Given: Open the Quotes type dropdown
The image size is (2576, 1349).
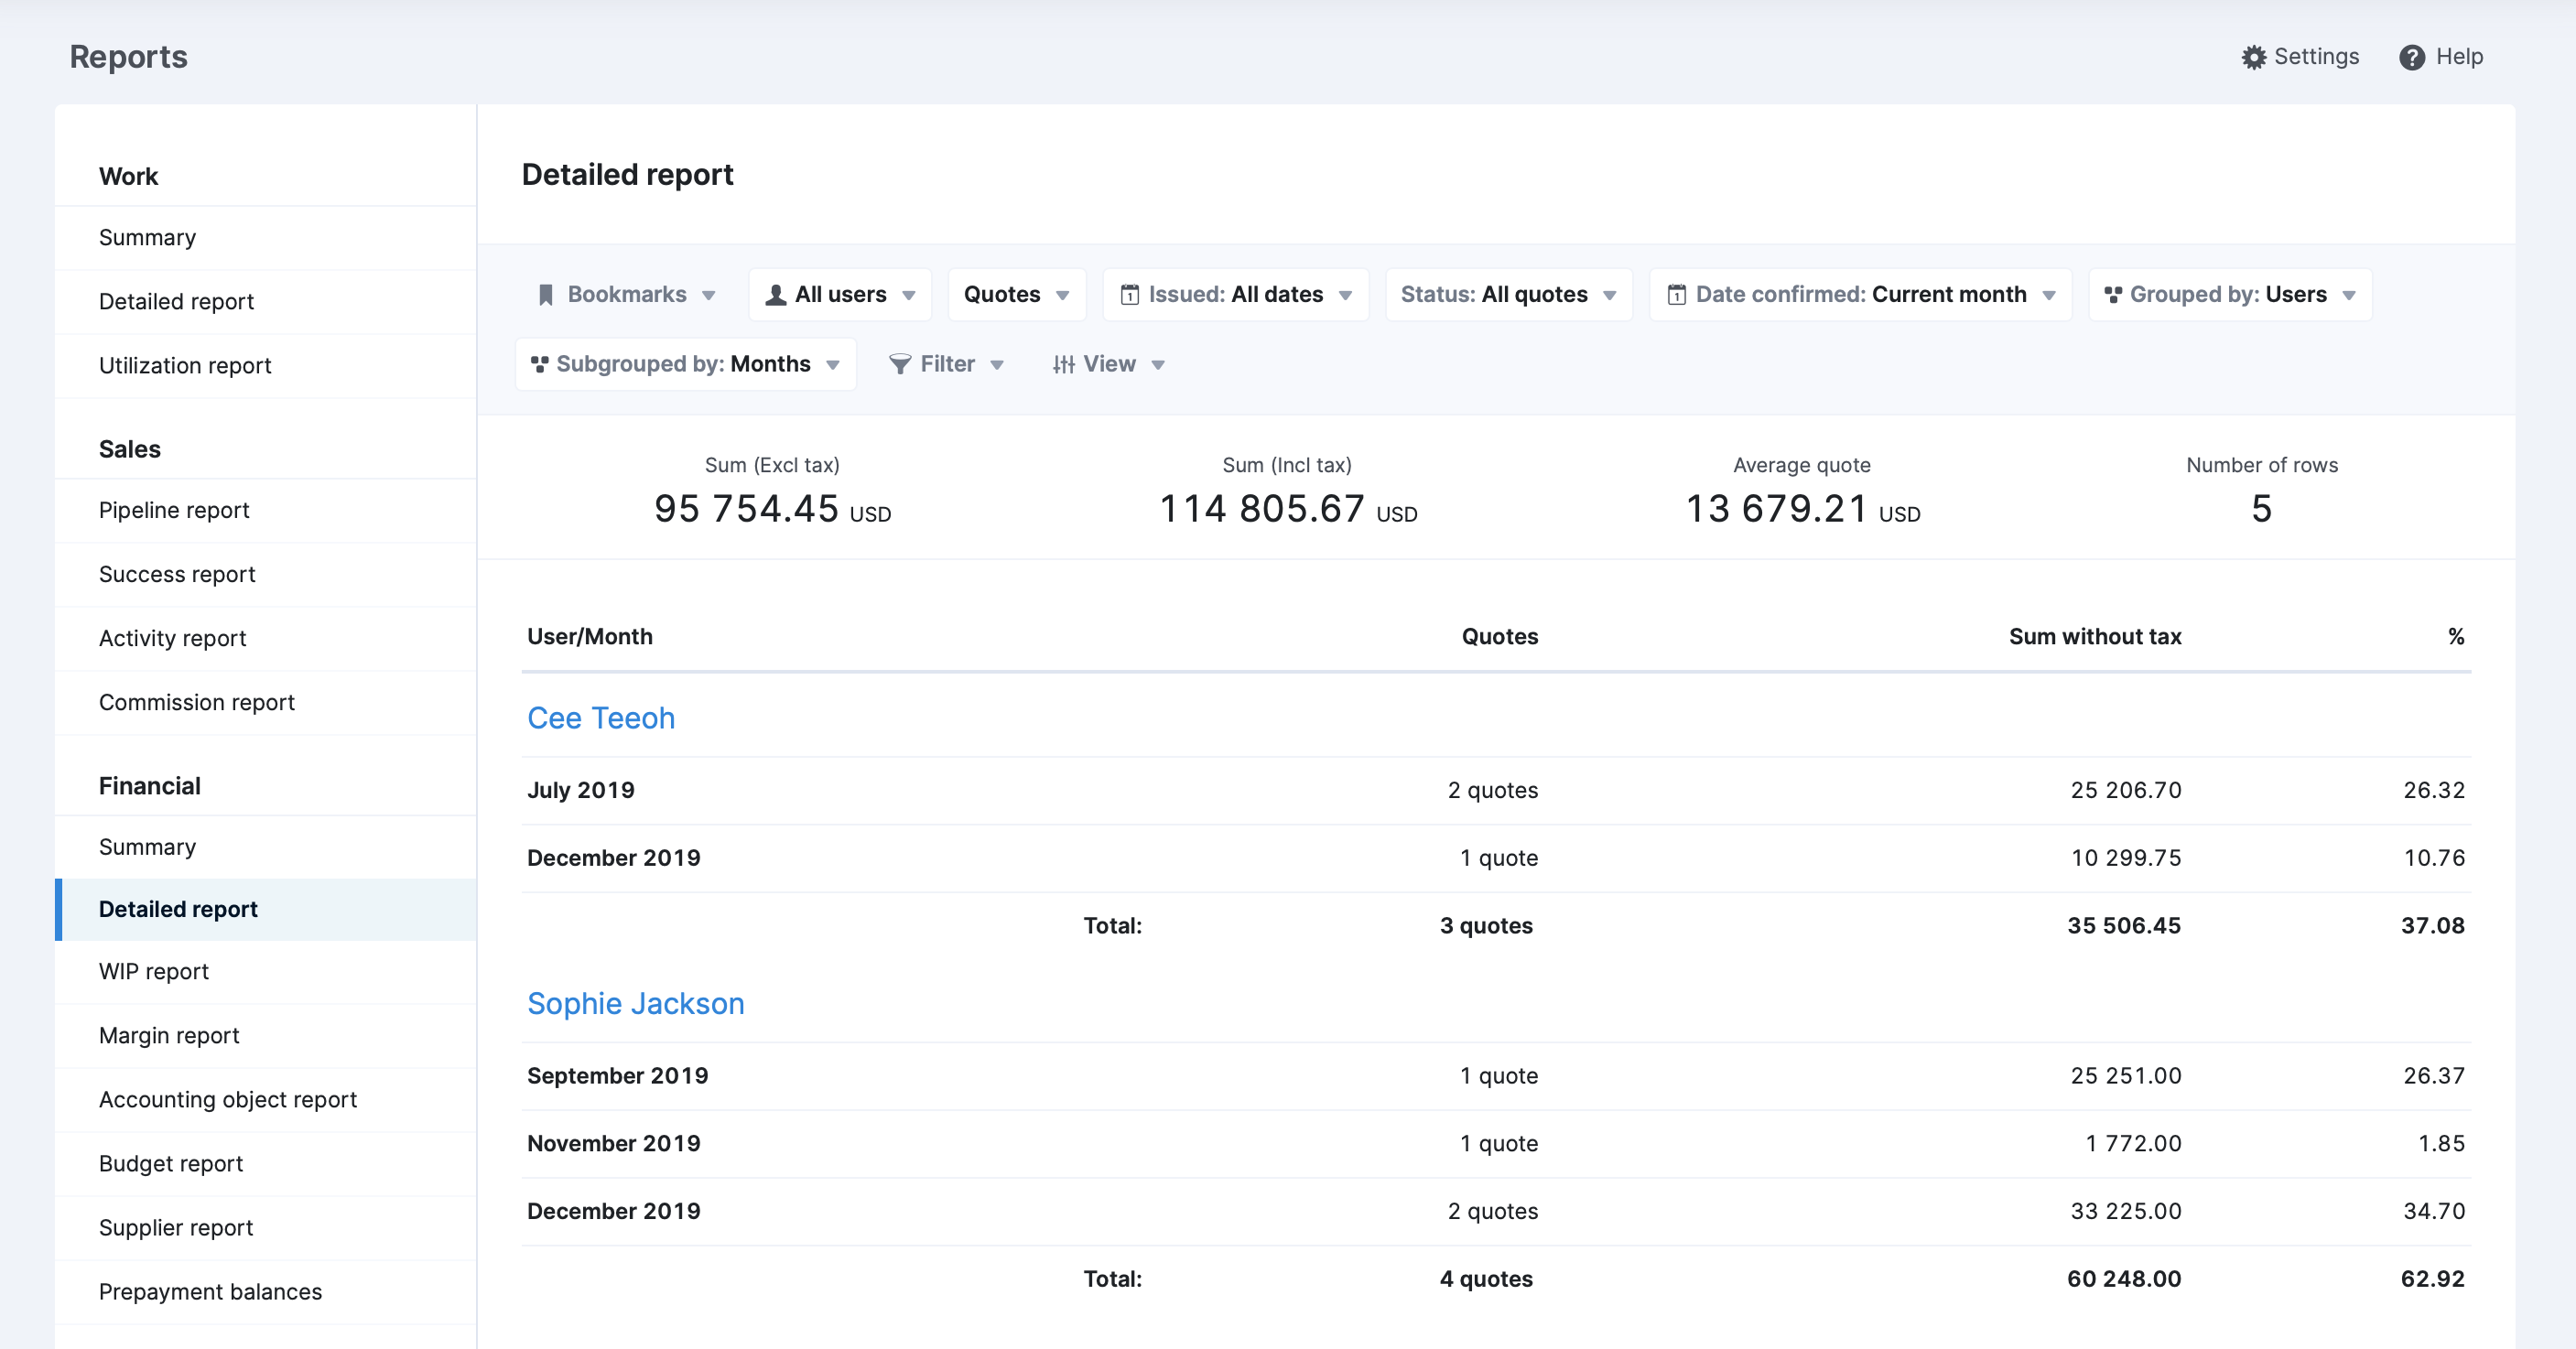Looking at the screenshot, I should coord(1016,295).
